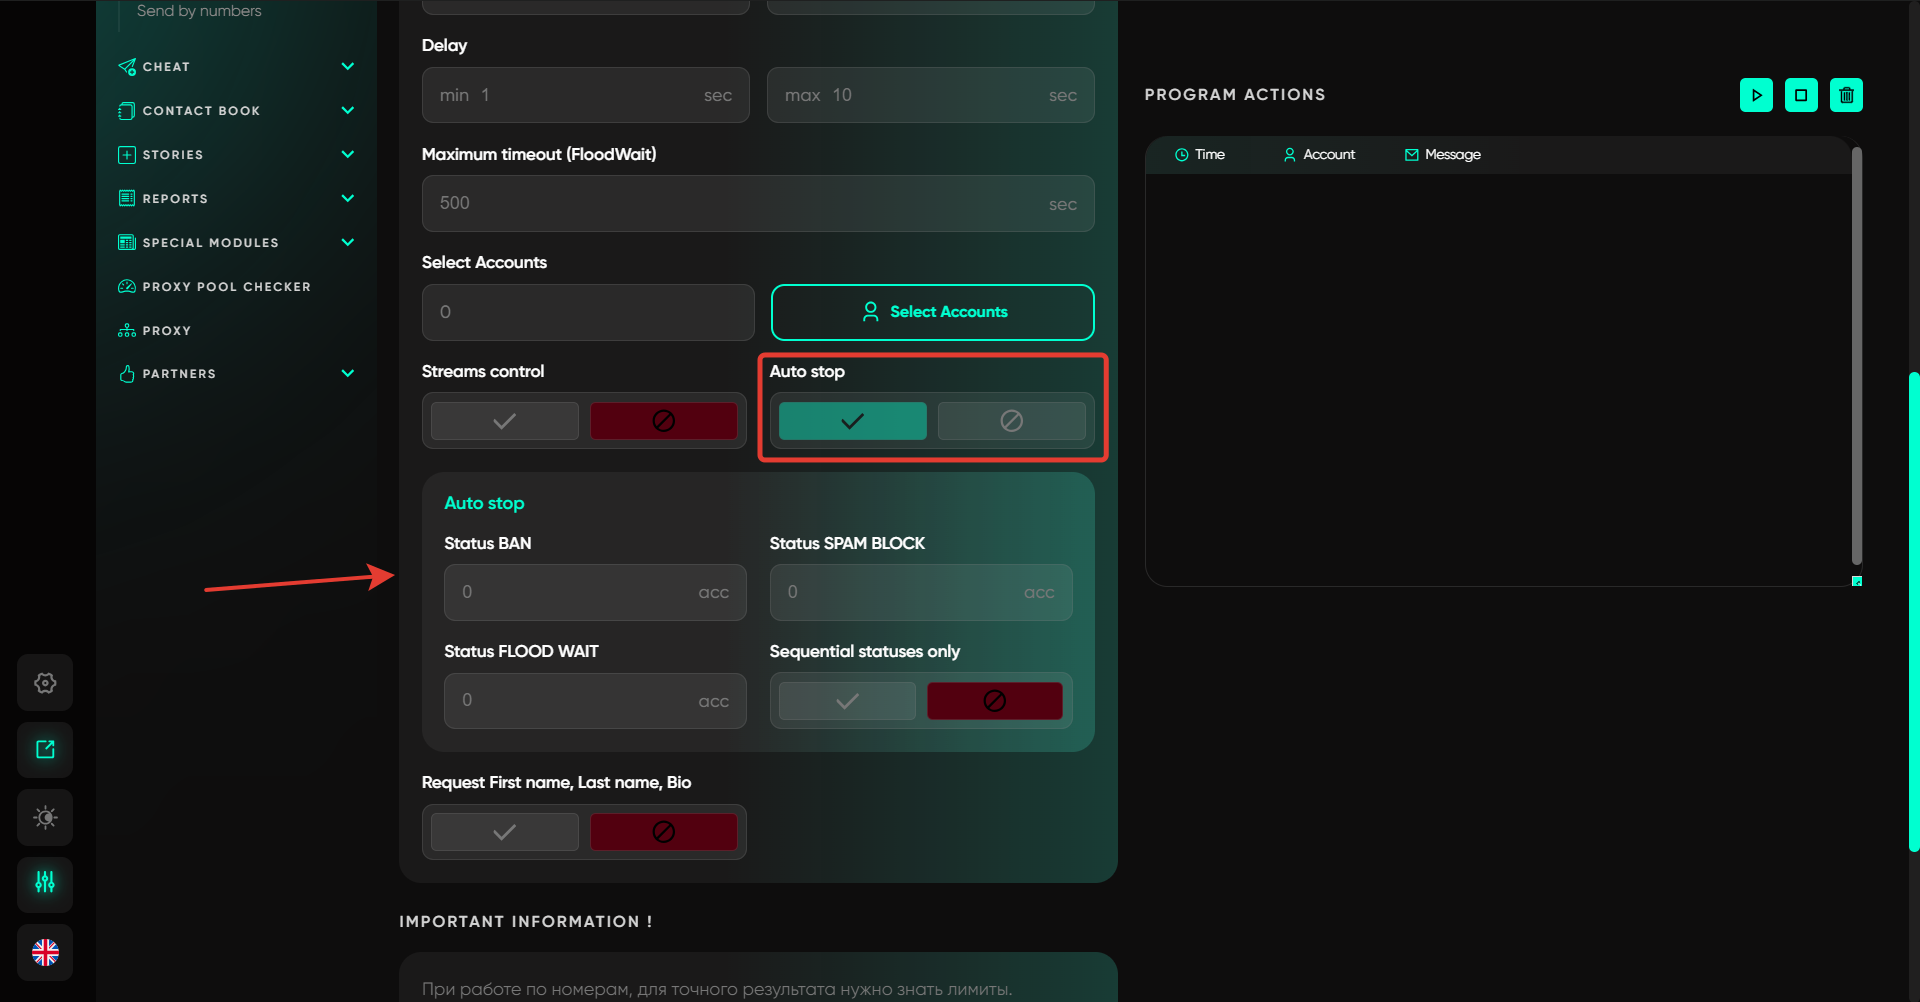Expand the Cheat menu chevron
The image size is (1920, 1002).
coord(348,67)
